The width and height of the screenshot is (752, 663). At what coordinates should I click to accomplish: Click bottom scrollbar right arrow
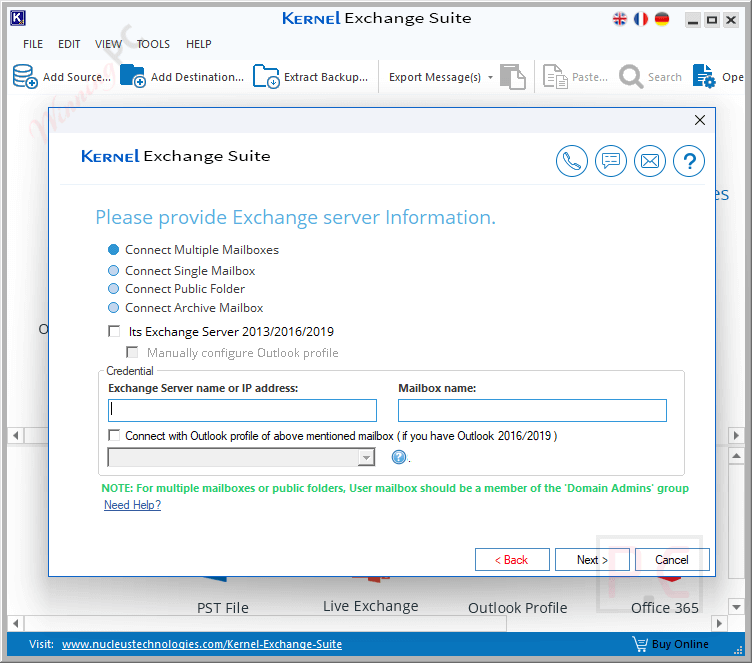click(x=719, y=624)
